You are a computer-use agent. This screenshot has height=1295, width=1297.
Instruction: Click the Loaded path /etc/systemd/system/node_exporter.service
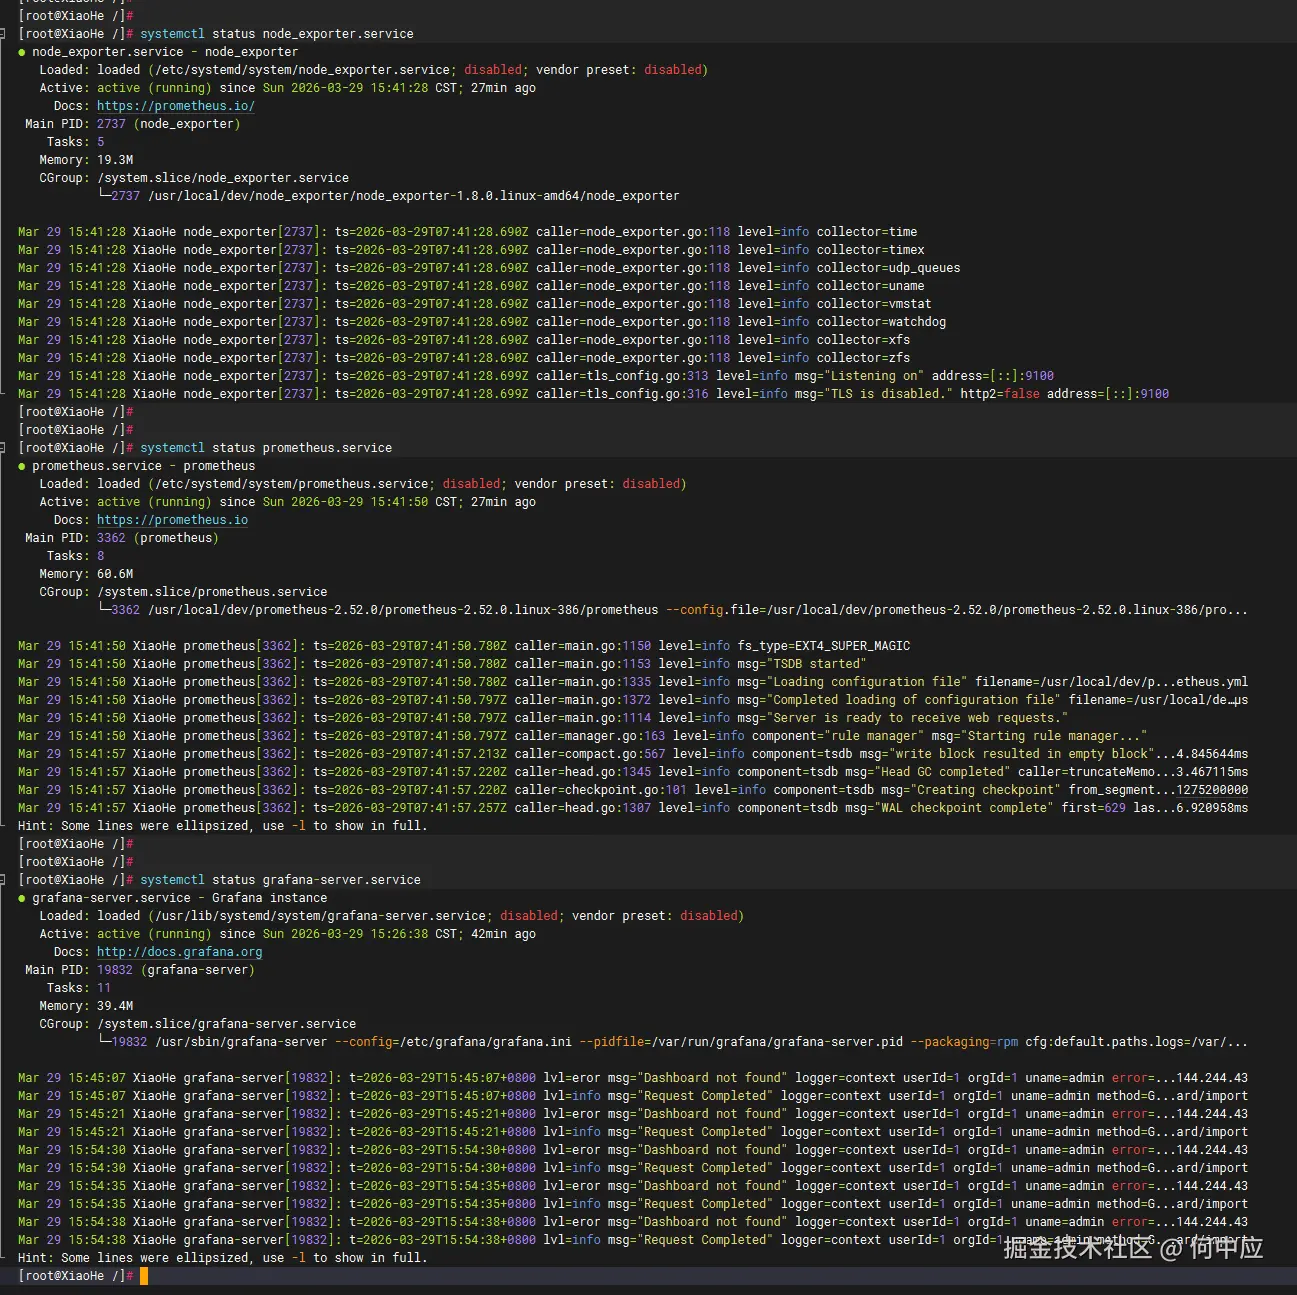click(302, 70)
